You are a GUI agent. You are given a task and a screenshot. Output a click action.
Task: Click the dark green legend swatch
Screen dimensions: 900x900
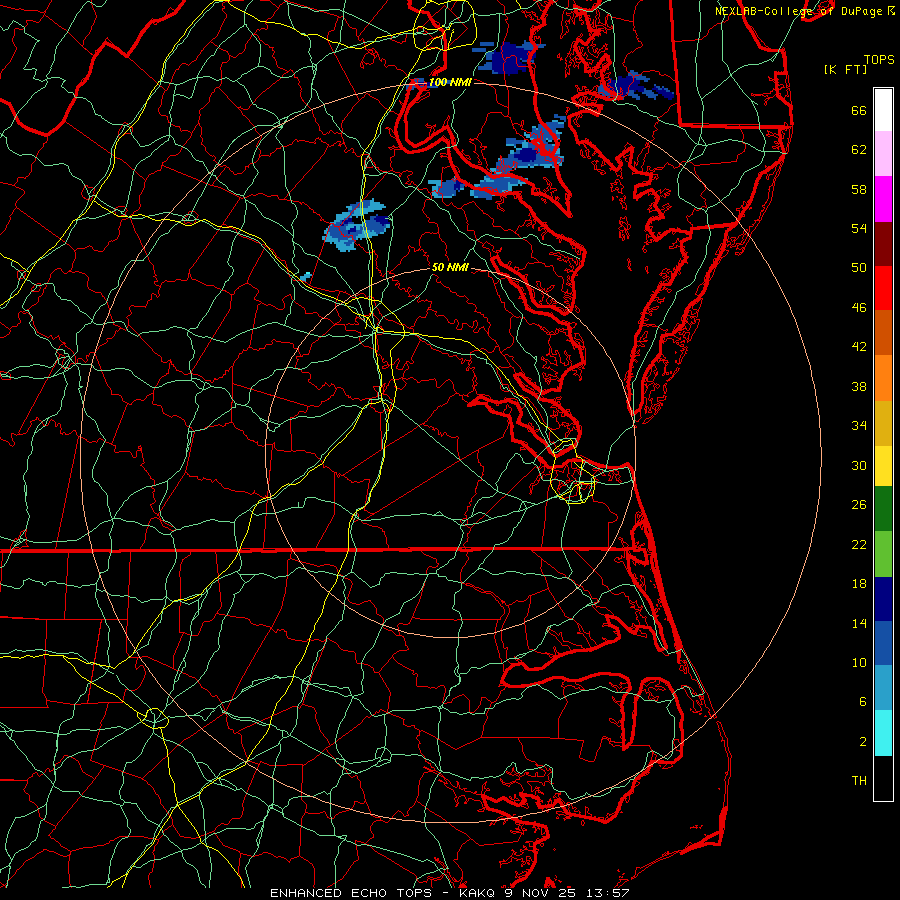pos(883,509)
